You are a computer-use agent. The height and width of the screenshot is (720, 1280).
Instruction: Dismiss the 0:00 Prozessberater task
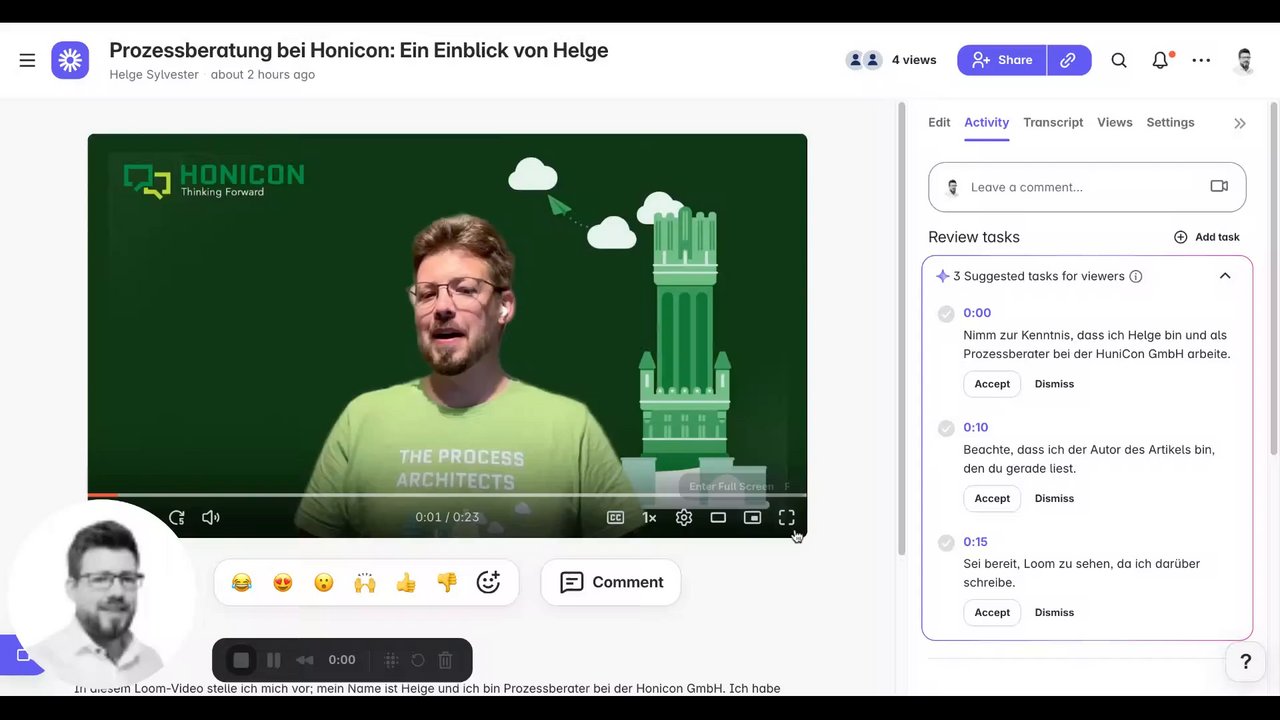pos(1054,384)
